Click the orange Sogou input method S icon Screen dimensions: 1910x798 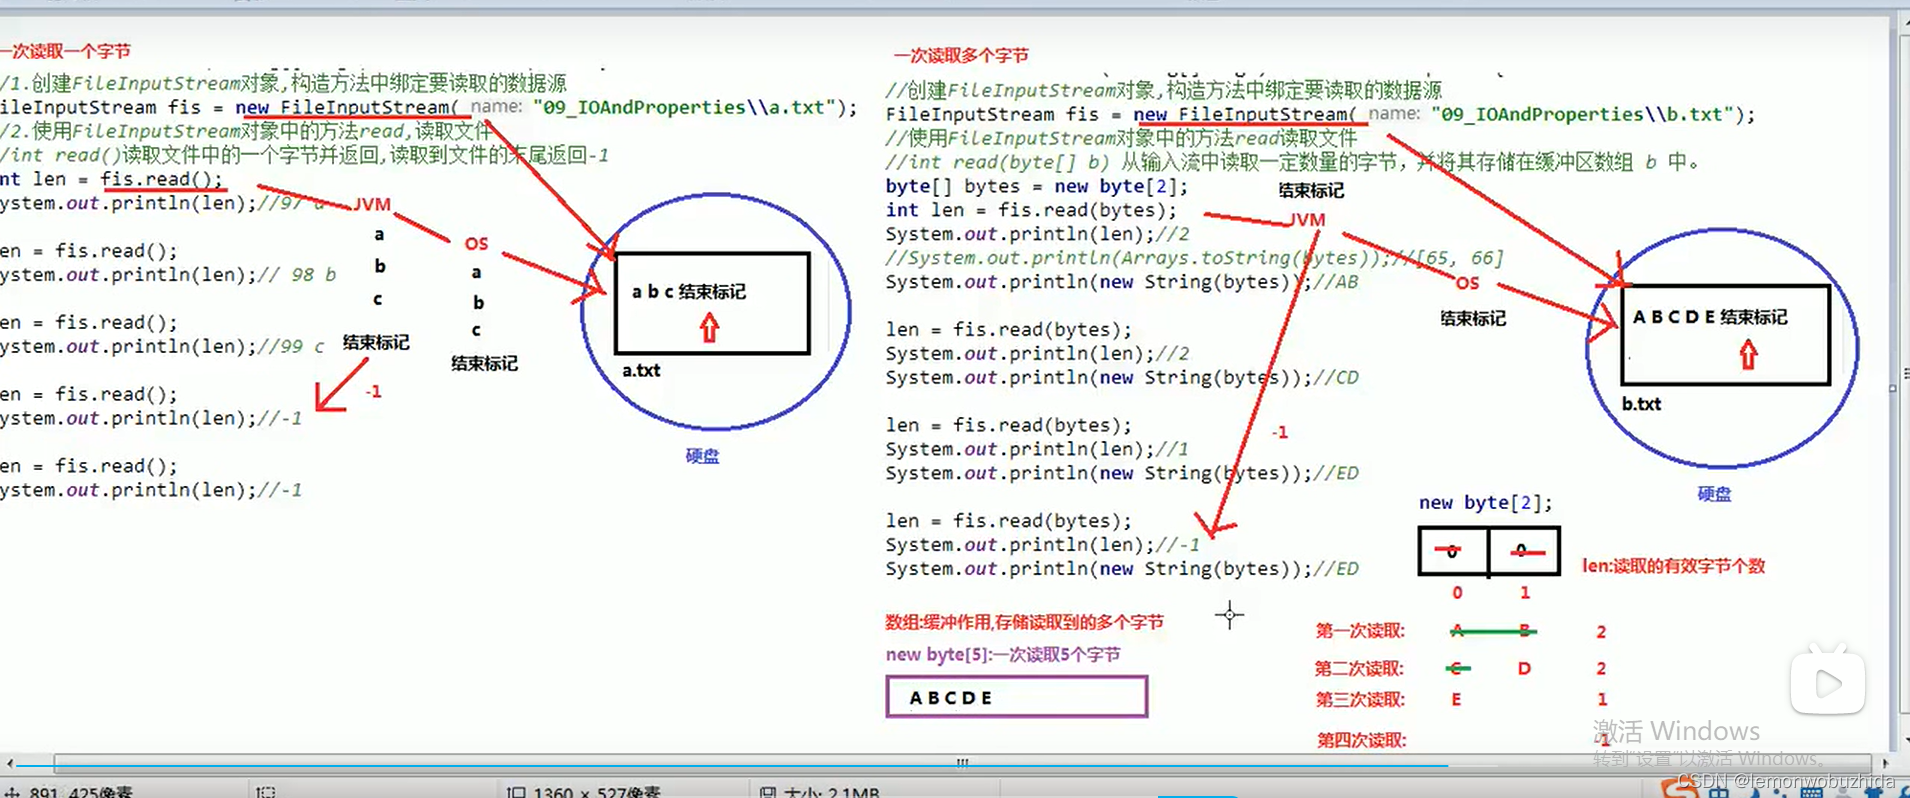tap(1680, 789)
